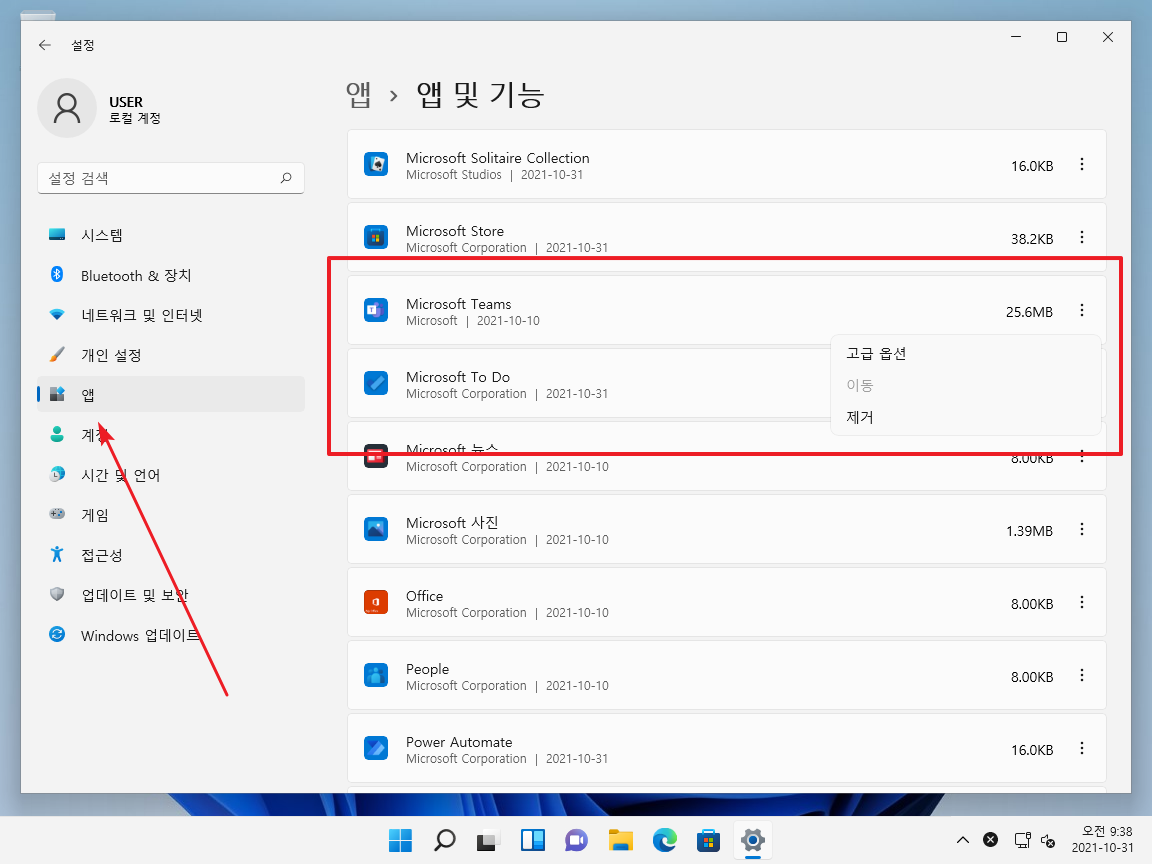
Task: Open three-dot menu for People
Action: click(x=1081, y=675)
